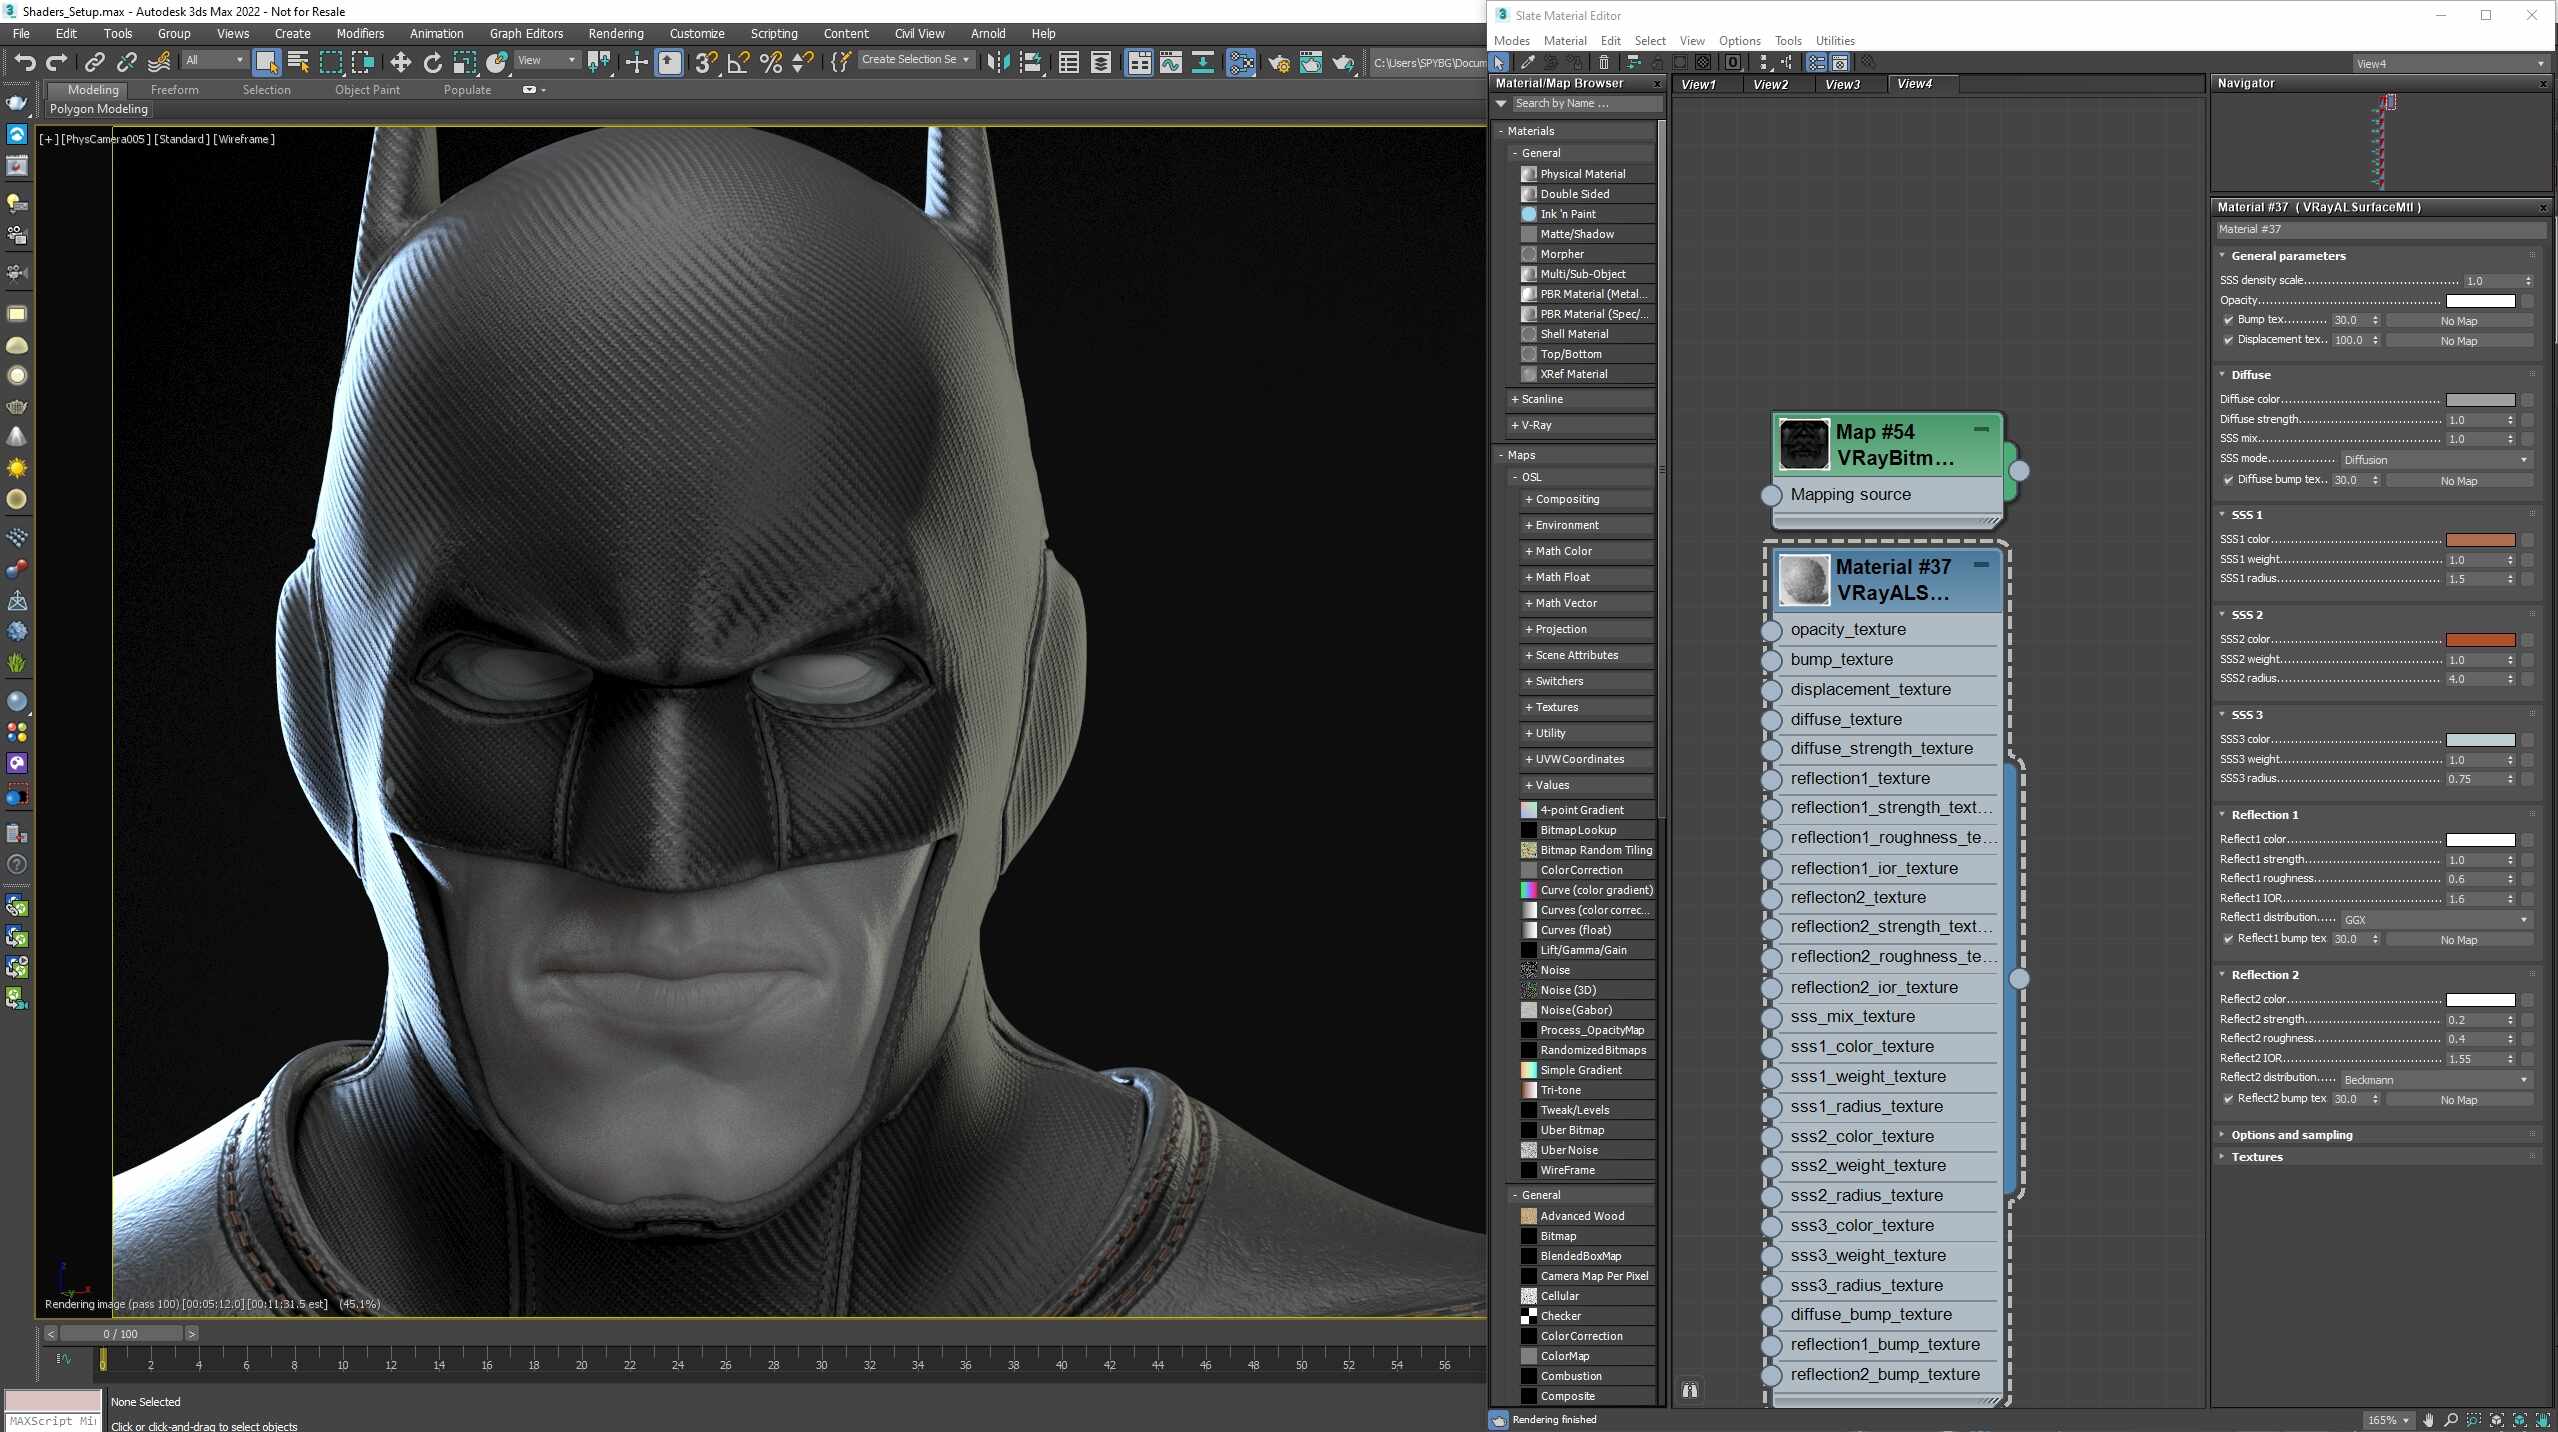Viewport: 2558px width, 1432px height.
Task: Toggle the Angle Snap icon
Action: [738, 62]
